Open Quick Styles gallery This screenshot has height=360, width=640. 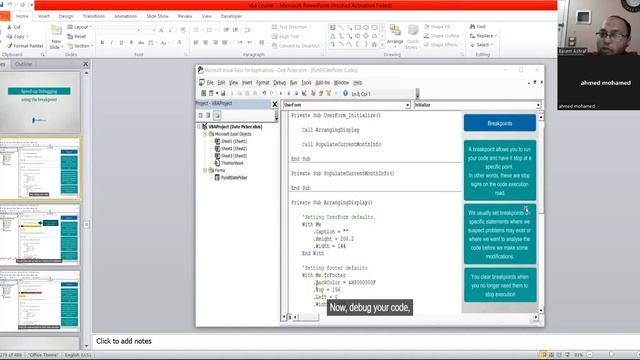point(413,37)
